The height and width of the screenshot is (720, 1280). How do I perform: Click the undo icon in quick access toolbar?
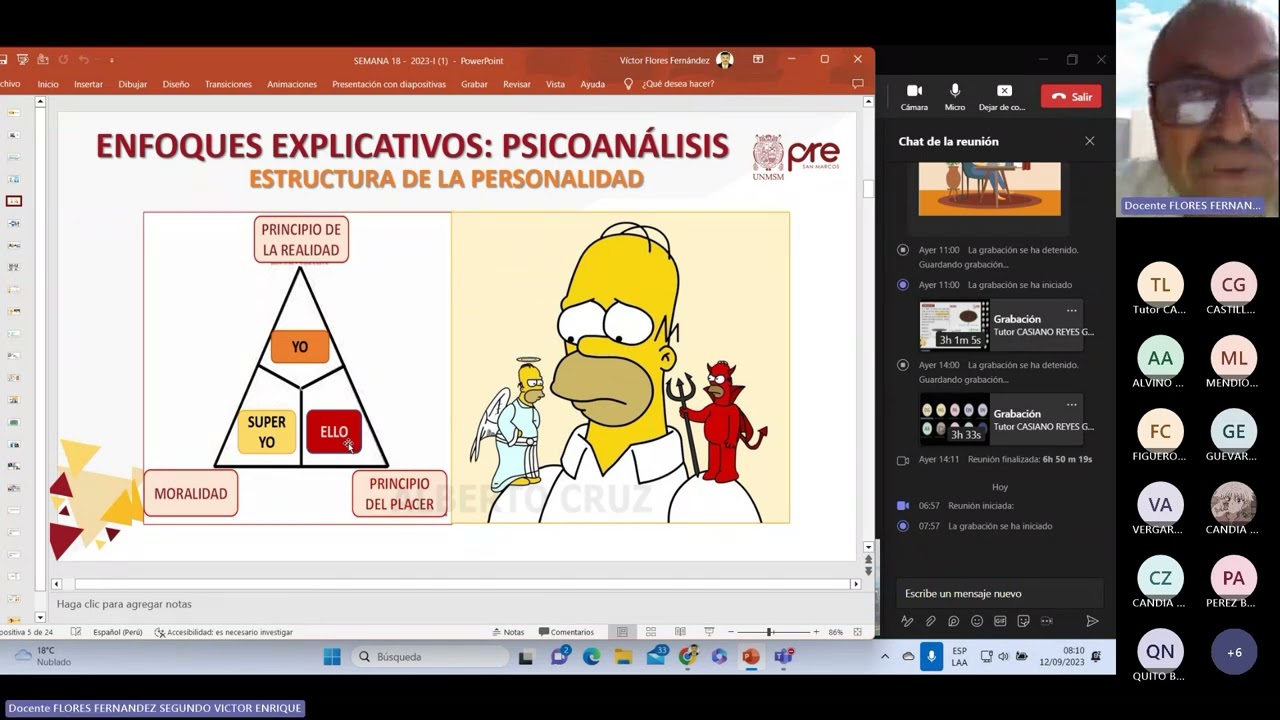(84, 60)
